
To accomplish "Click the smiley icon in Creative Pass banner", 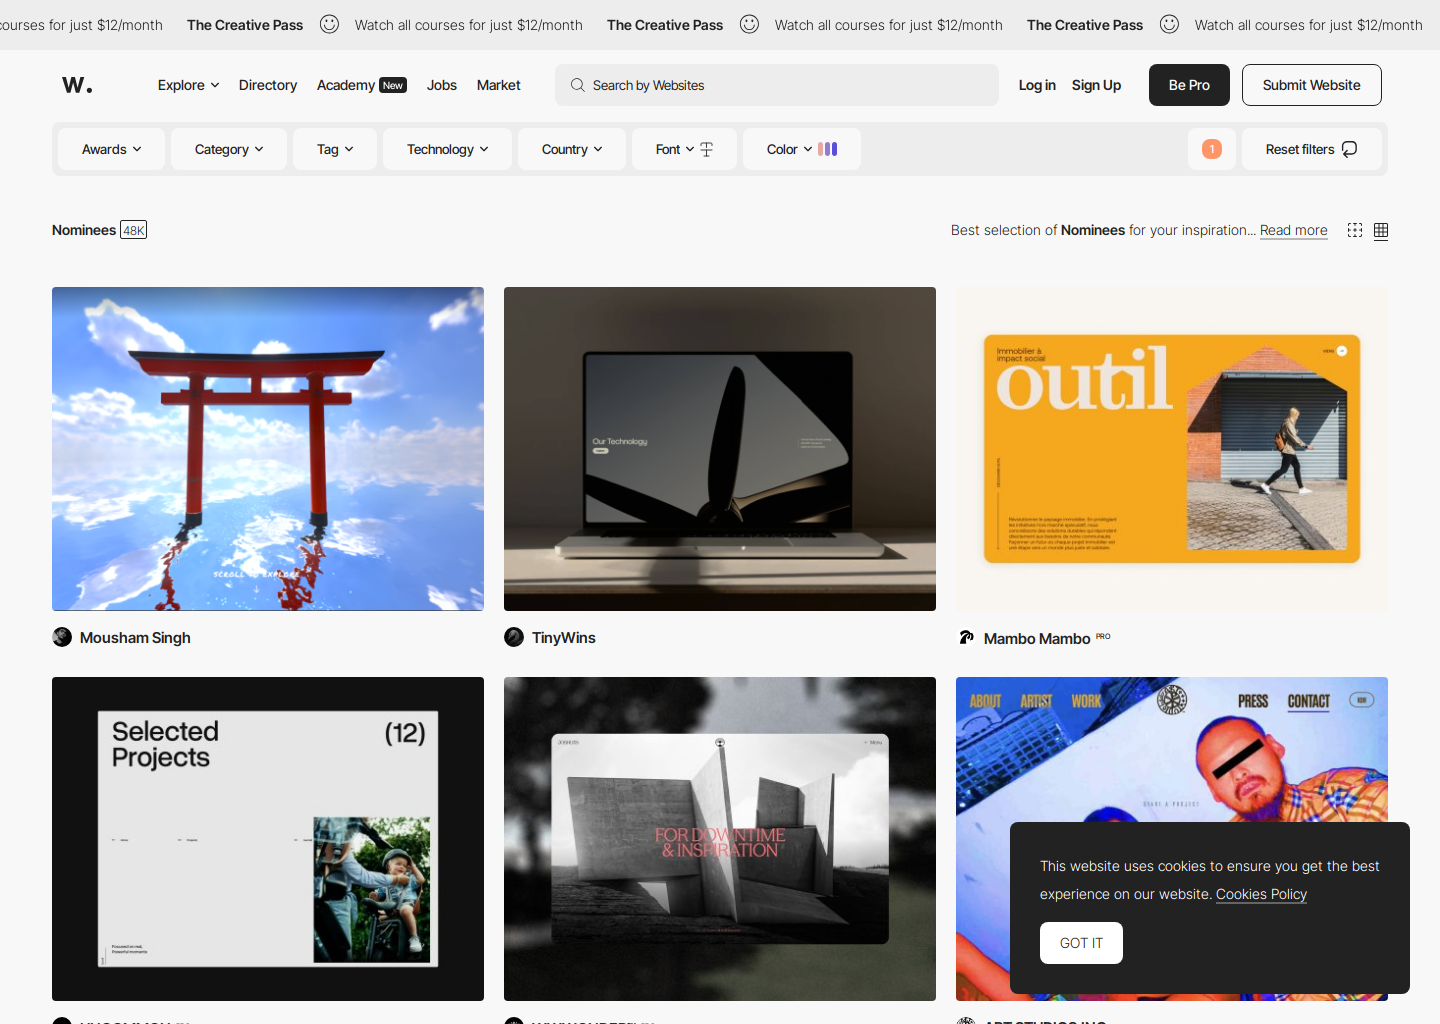I will click(x=329, y=24).
